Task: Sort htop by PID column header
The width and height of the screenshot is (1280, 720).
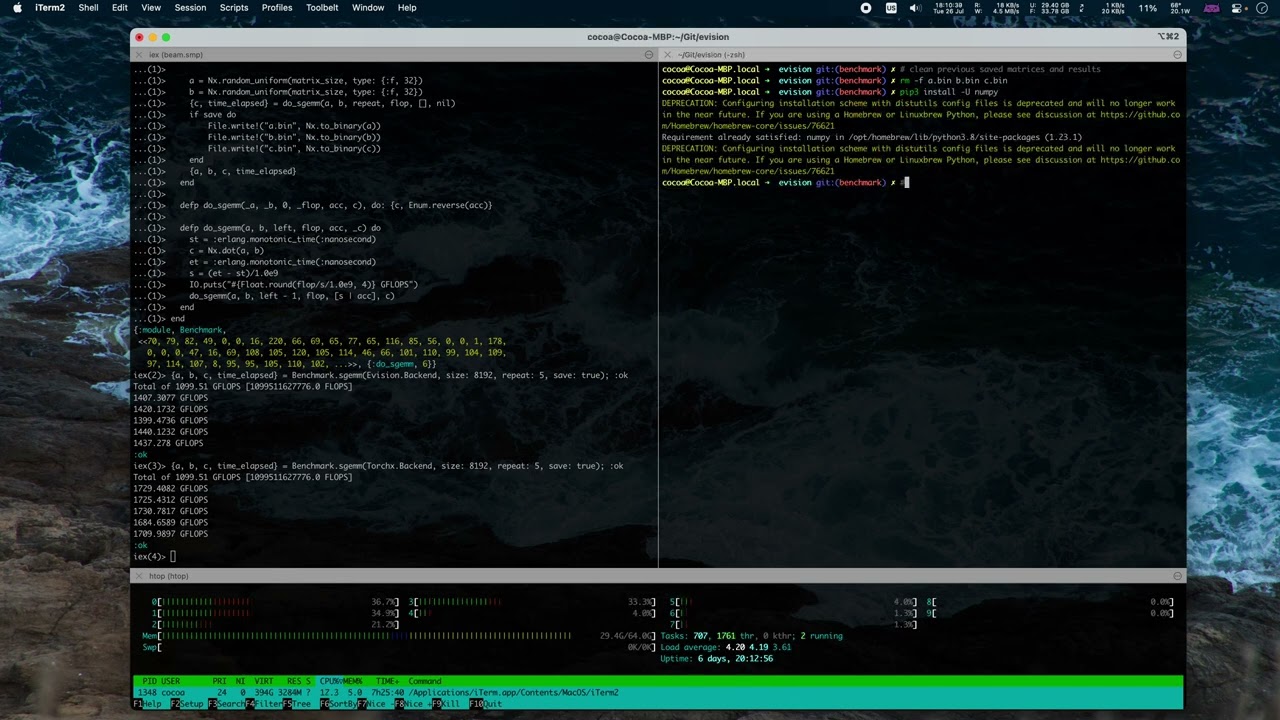Action: pos(147,681)
